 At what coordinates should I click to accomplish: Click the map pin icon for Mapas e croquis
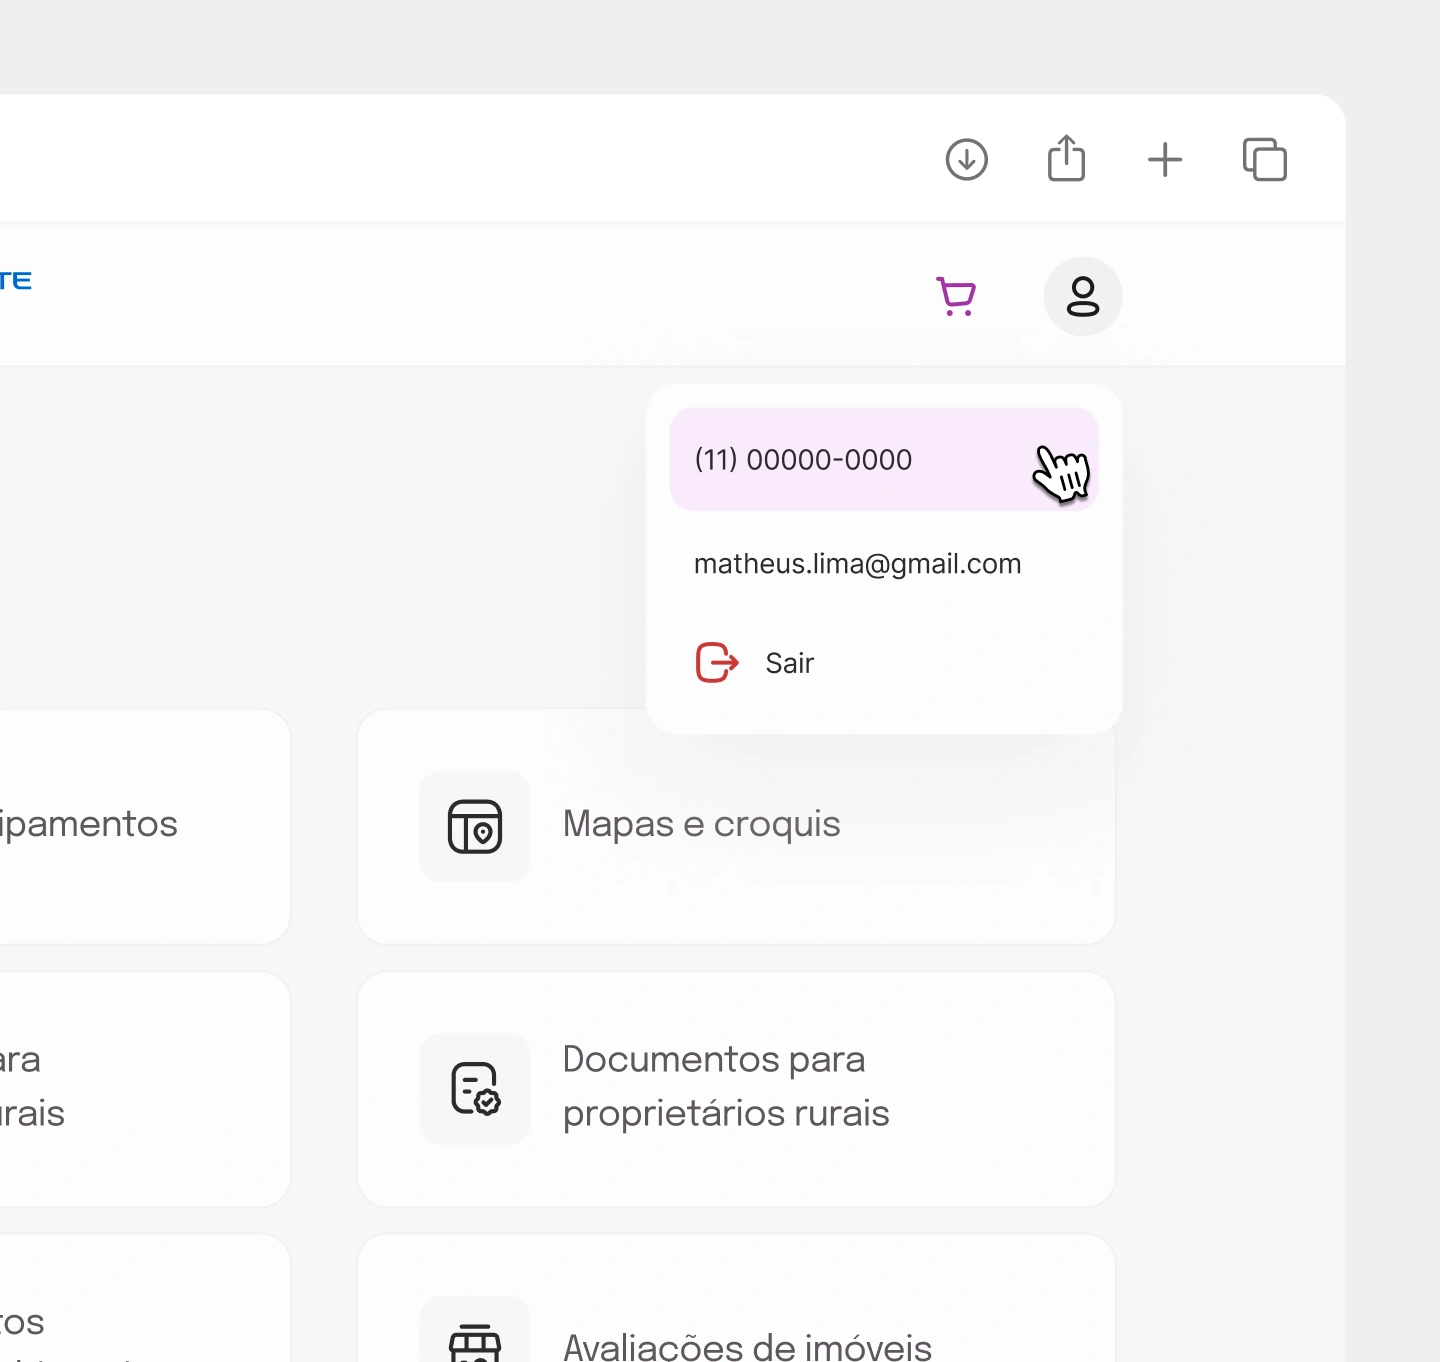coord(475,826)
